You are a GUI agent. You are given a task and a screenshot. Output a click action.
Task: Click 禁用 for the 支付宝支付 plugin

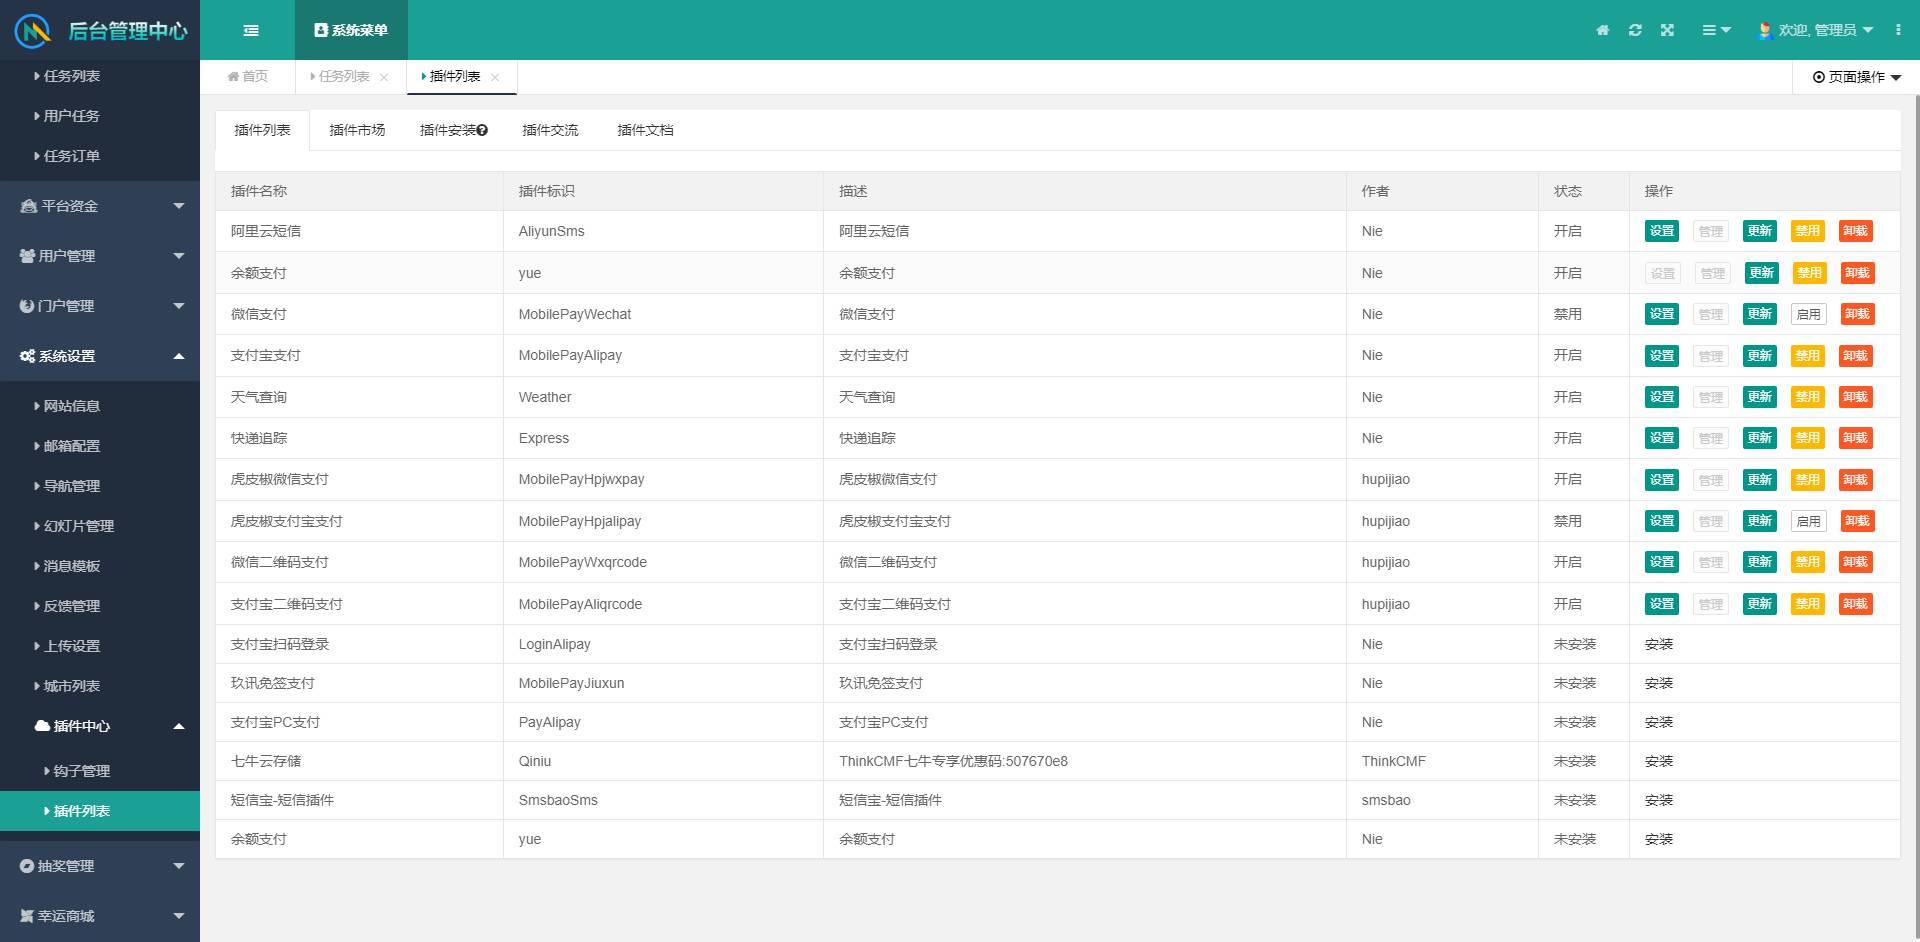(1807, 356)
